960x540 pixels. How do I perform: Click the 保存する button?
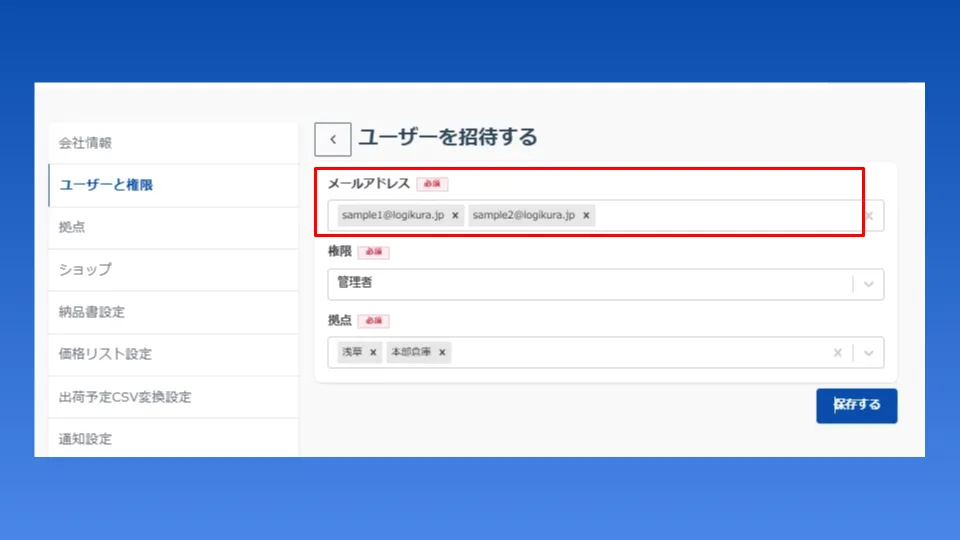coord(857,405)
